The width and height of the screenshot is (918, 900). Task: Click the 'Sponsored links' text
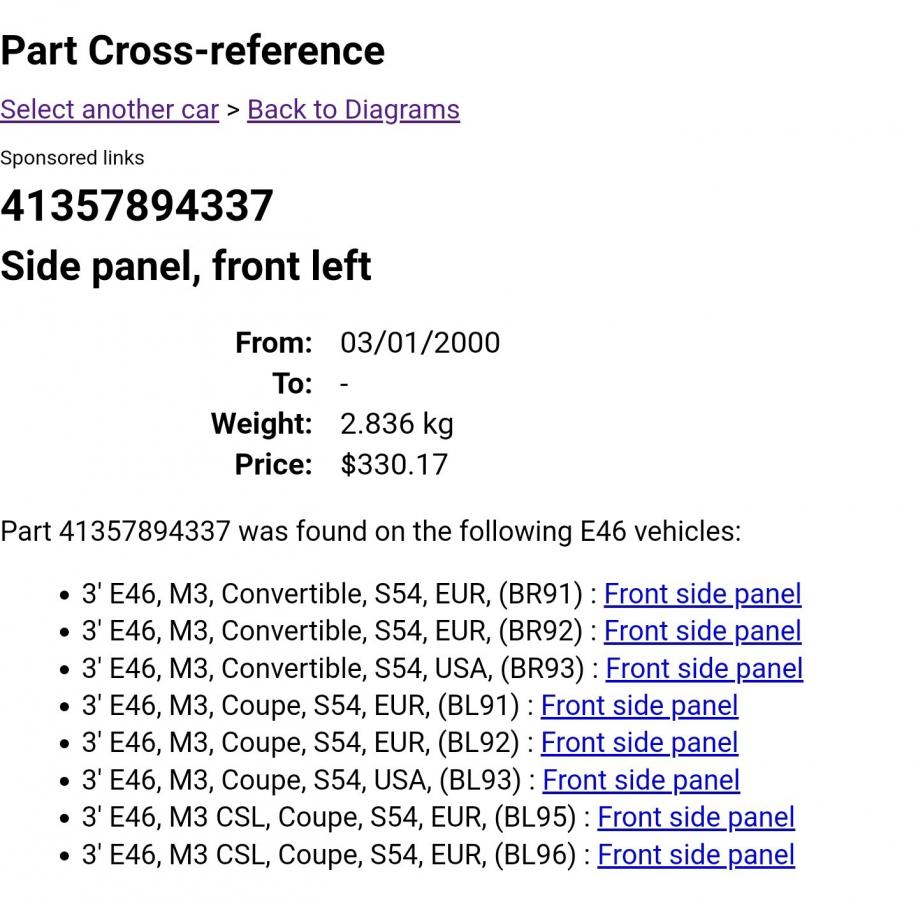coord(72,158)
